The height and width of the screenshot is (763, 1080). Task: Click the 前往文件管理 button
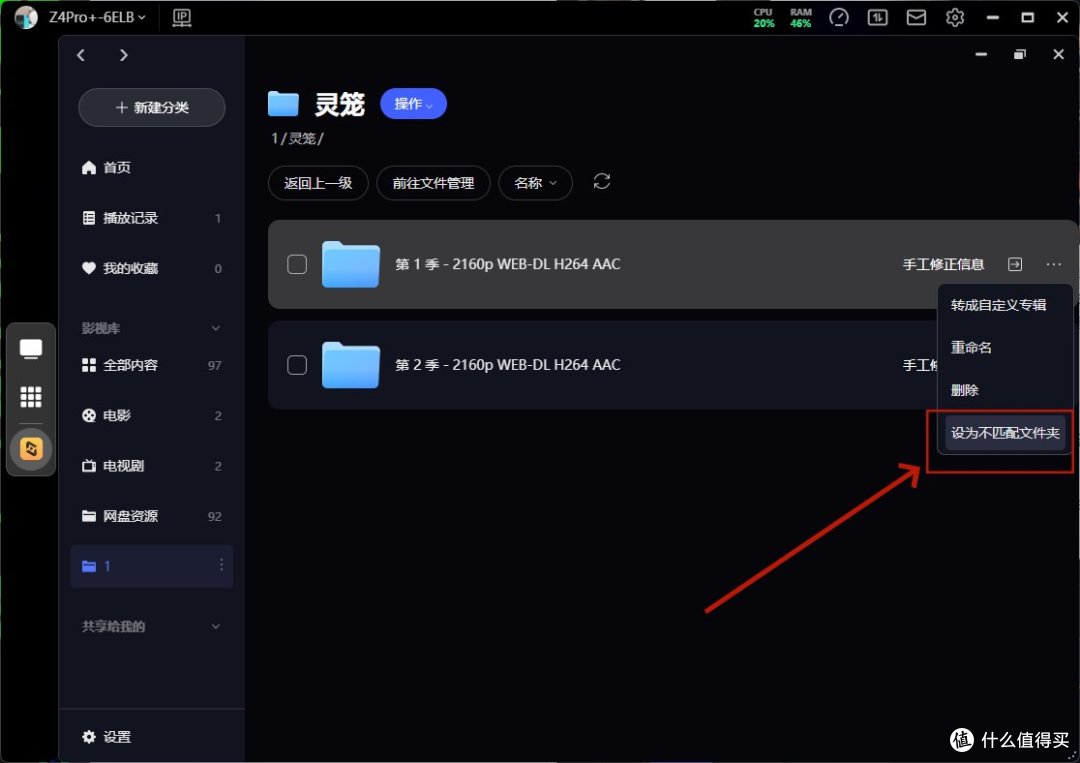coord(433,183)
